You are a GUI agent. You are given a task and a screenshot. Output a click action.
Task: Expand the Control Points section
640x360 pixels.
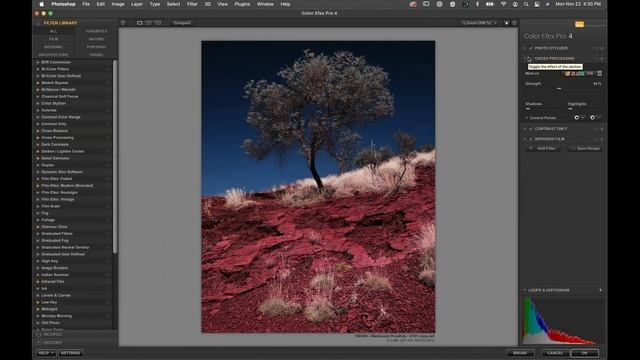coord(527,118)
